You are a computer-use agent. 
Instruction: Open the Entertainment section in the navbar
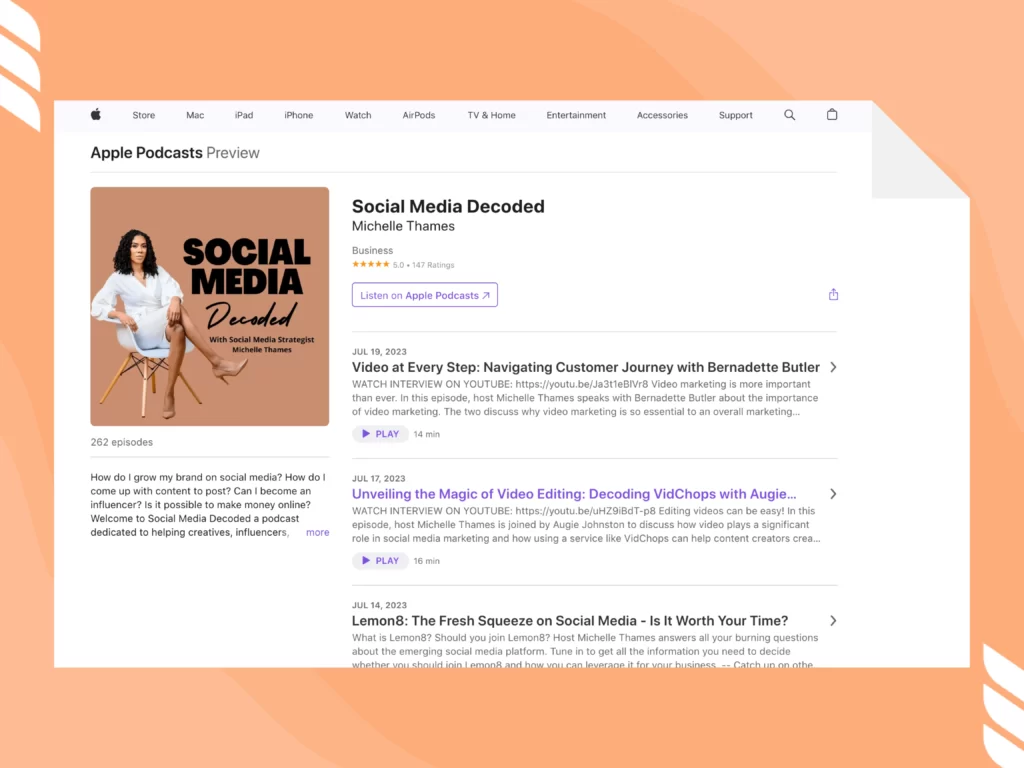[576, 115]
